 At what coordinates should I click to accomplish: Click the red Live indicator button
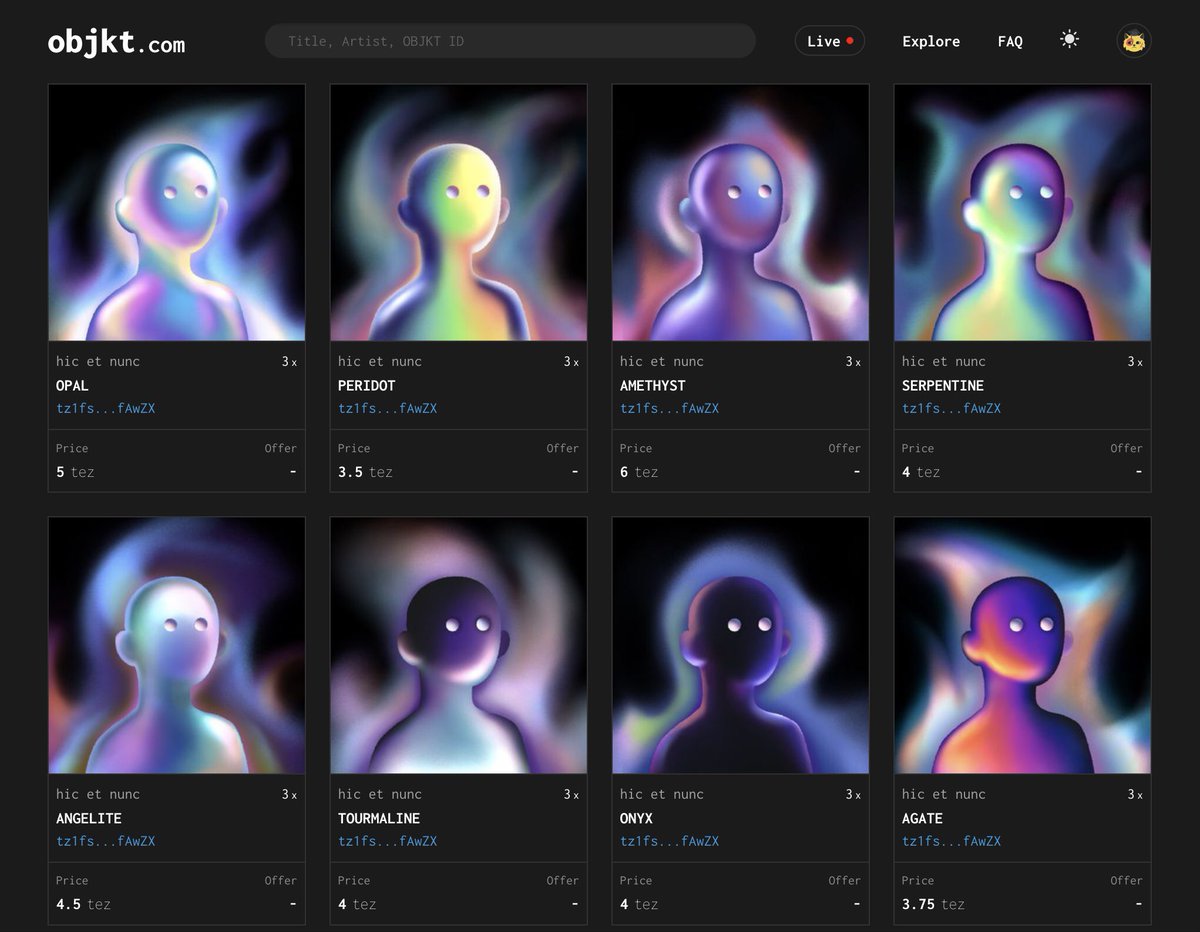(829, 41)
